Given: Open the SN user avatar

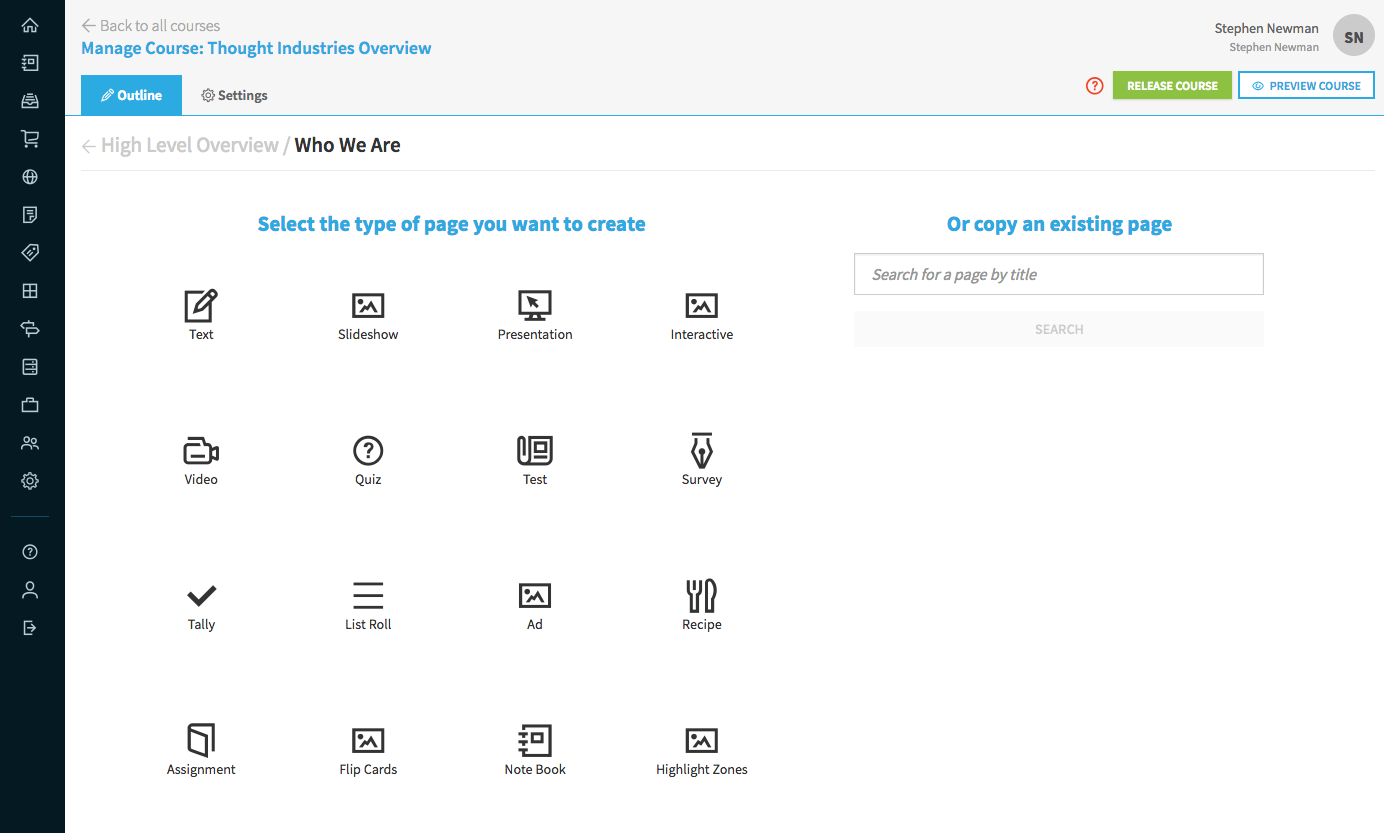Looking at the screenshot, I should point(1353,37).
